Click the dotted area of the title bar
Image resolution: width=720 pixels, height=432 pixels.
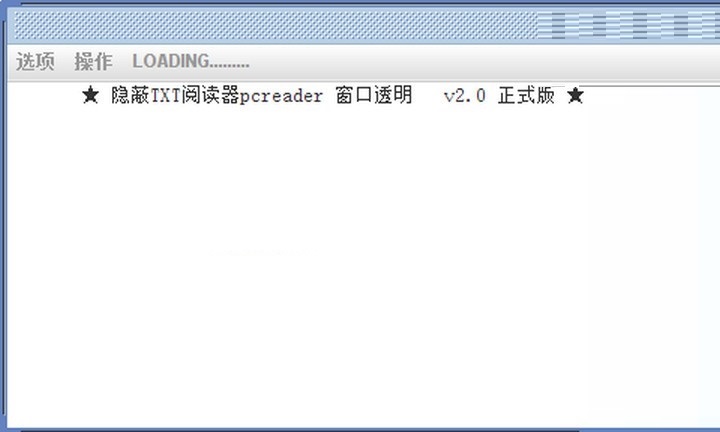[x=276, y=25]
